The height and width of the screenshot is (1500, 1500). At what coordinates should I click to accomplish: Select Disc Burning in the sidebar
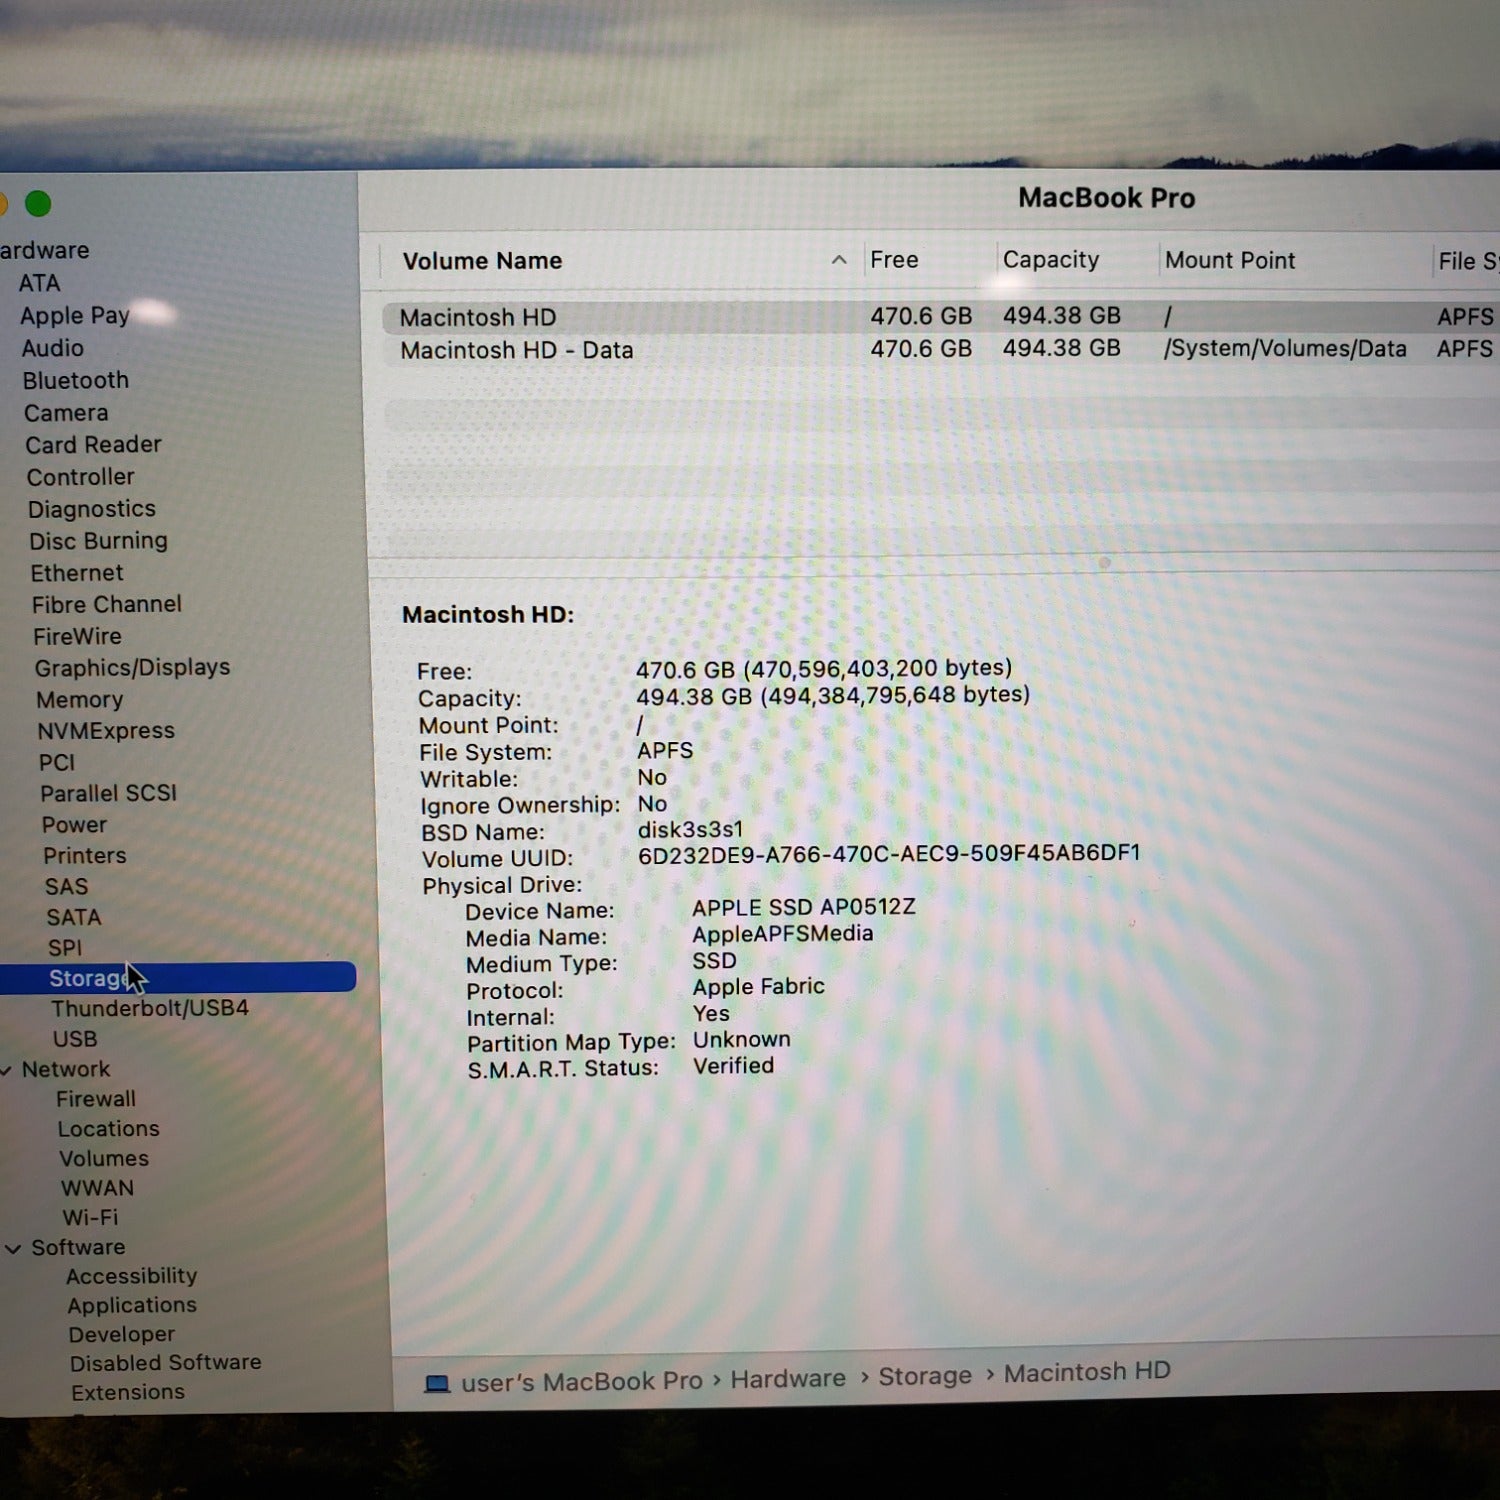click(x=98, y=541)
